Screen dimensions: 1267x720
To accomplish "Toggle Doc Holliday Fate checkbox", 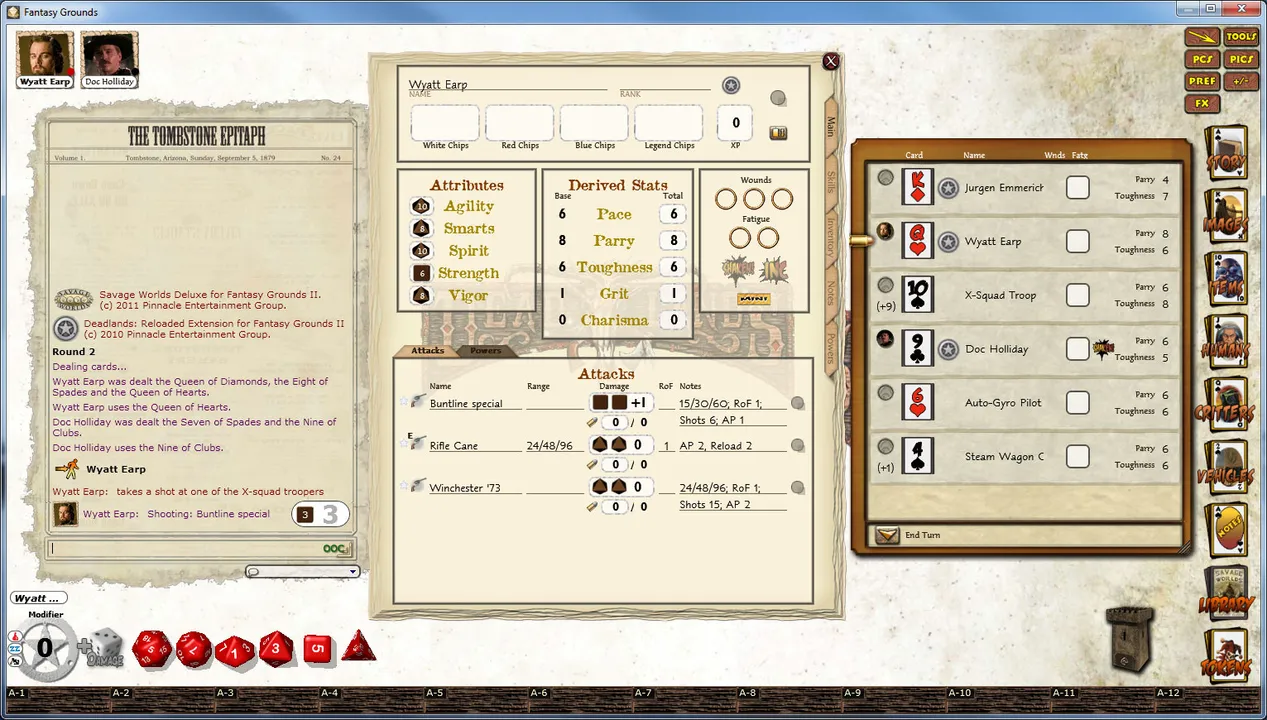I will 1077,349.
